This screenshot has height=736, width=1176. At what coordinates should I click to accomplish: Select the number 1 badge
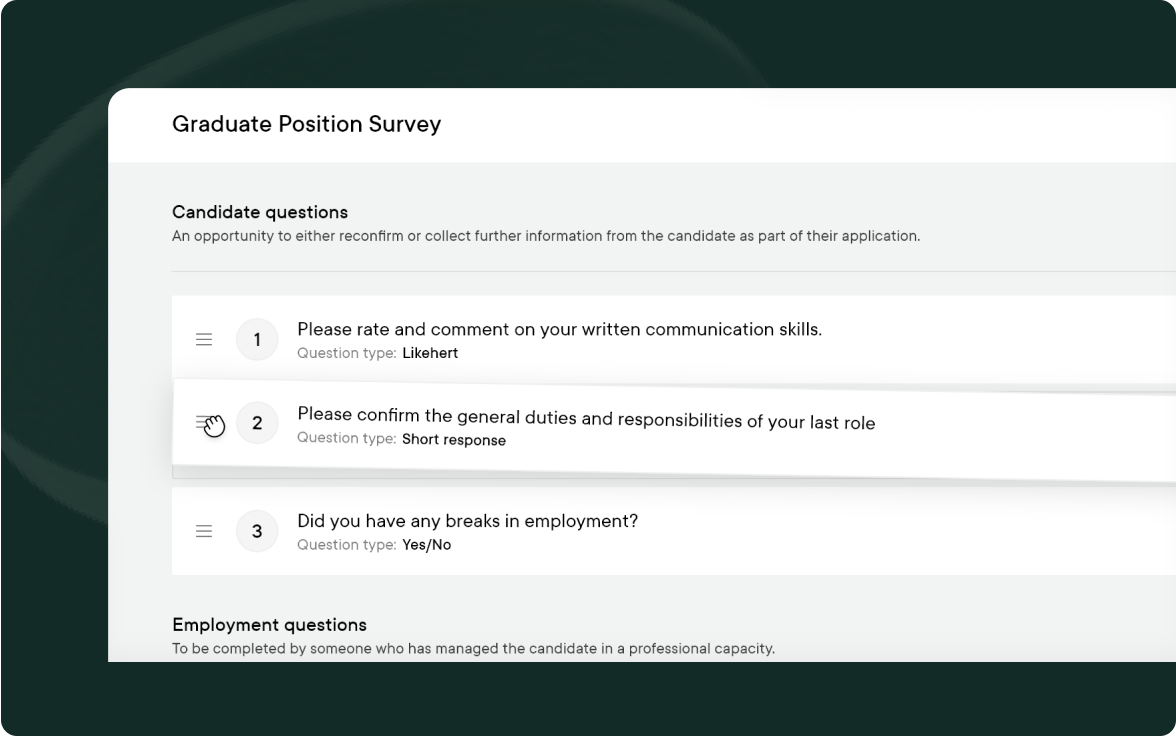point(257,340)
